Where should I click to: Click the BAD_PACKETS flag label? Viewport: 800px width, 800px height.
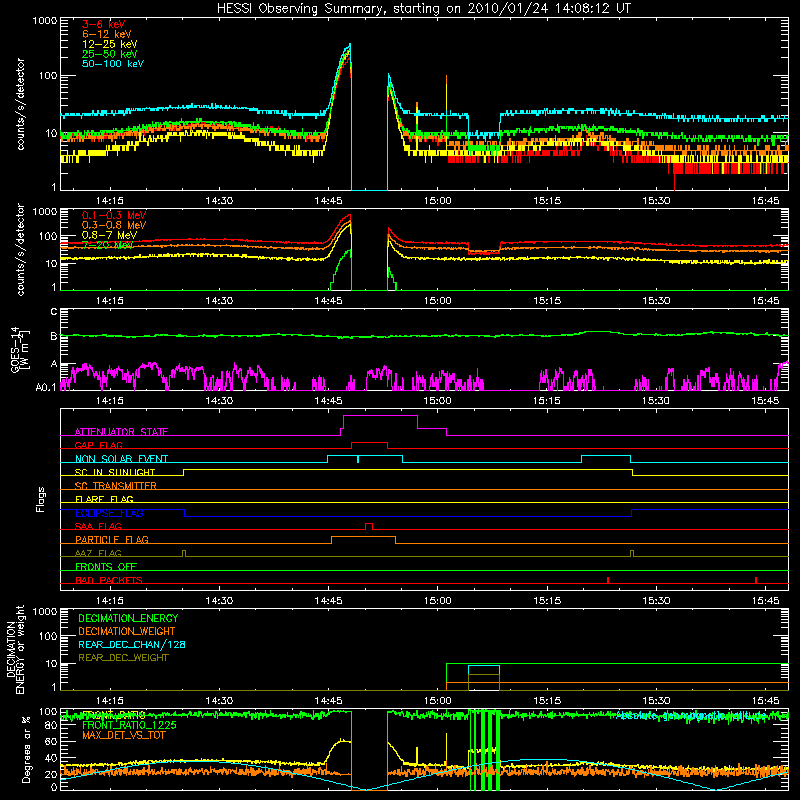click(x=109, y=580)
